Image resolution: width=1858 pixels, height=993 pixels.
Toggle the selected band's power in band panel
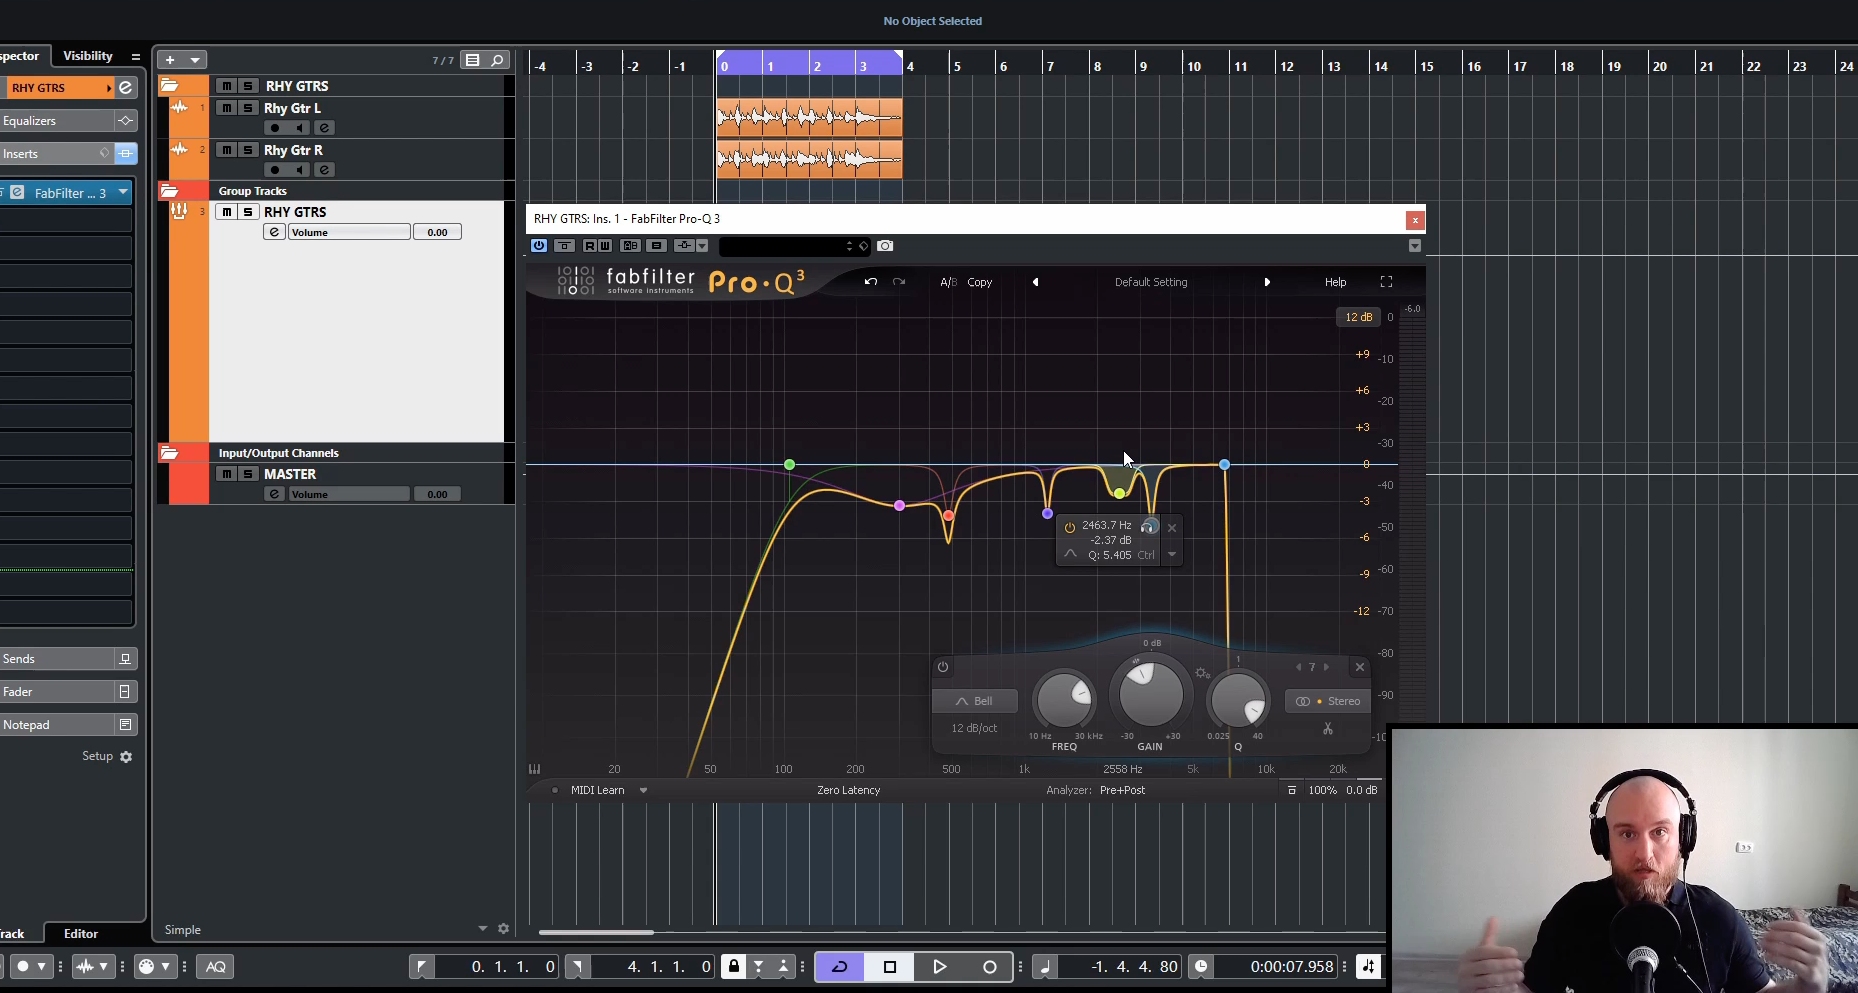pos(943,667)
